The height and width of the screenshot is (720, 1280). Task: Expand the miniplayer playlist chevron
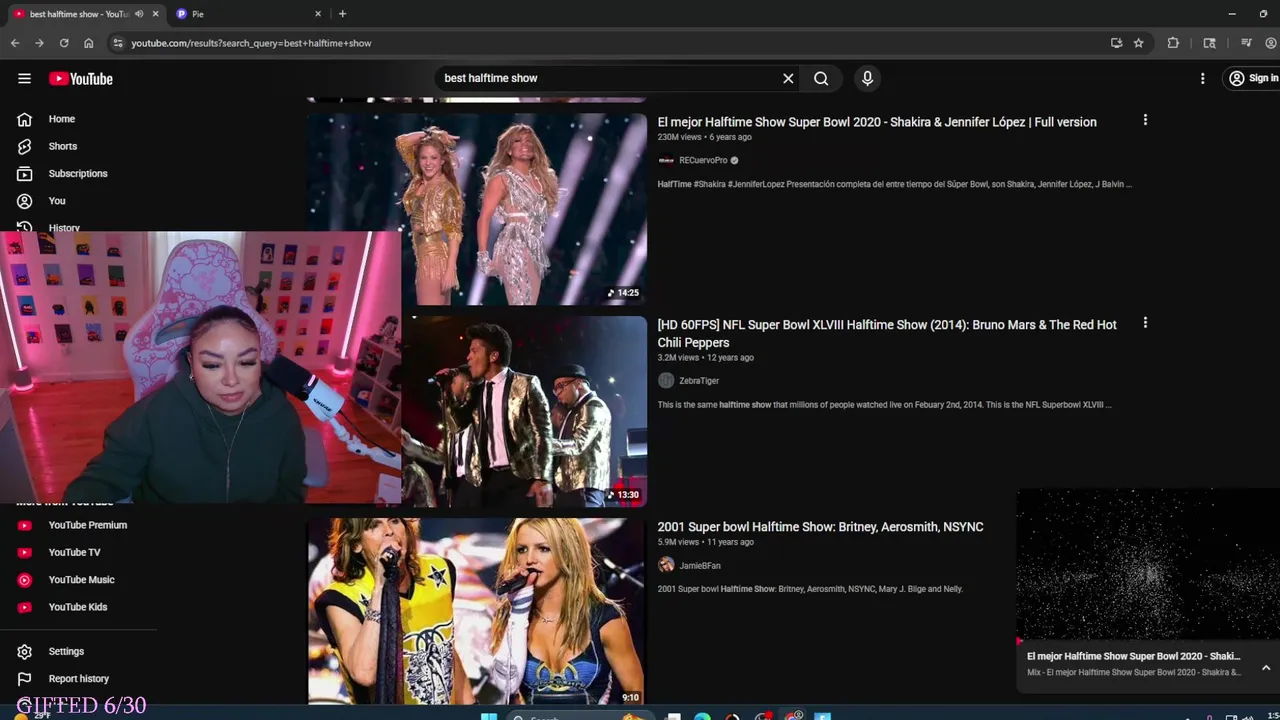[1265, 668]
